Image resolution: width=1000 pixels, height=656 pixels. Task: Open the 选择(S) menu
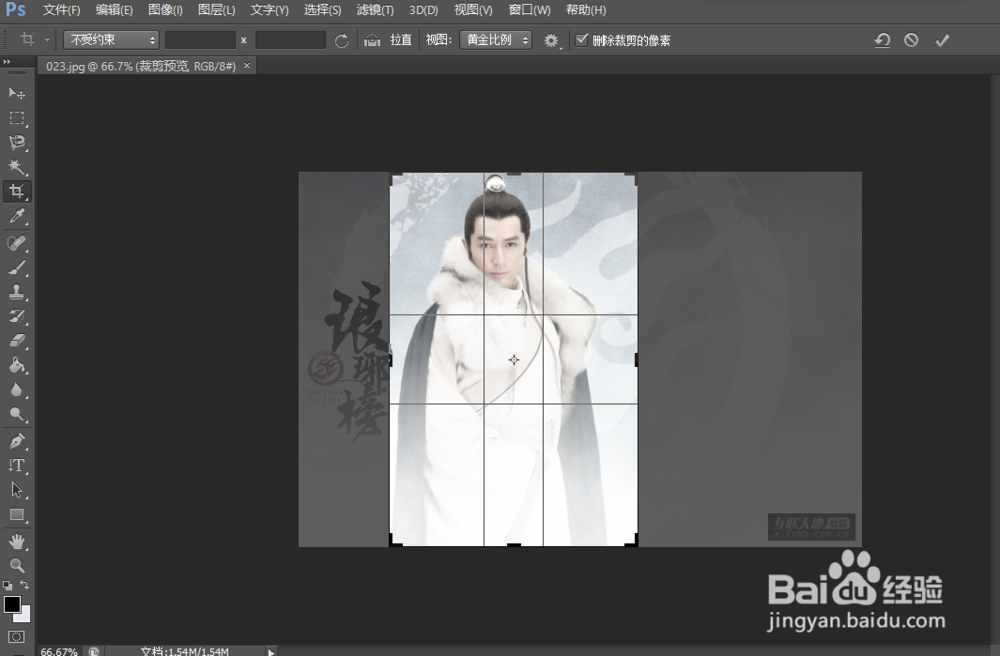[x=322, y=10]
